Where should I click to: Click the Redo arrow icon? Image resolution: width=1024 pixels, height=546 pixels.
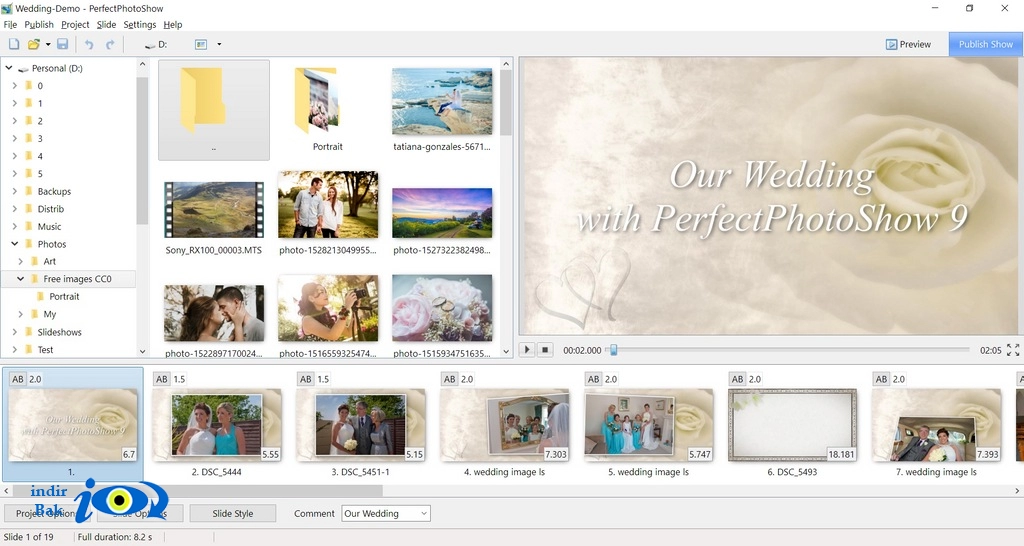(x=110, y=44)
